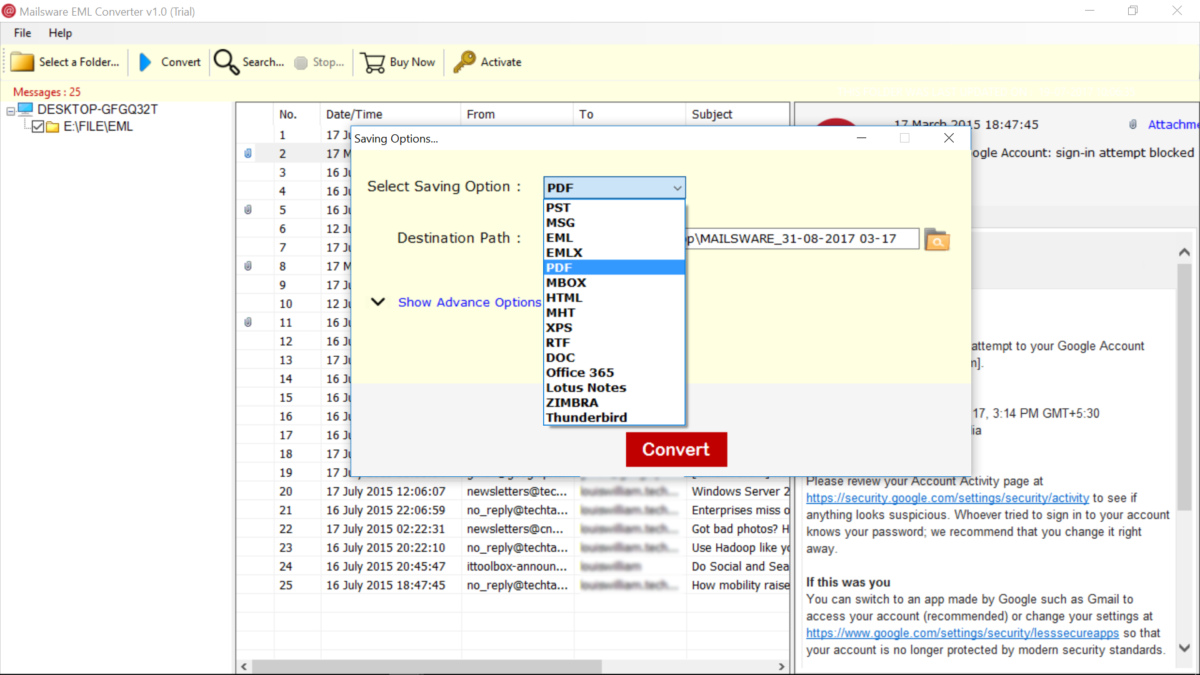The width and height of the screenshot is (1200, 675).
Task: Select Office 365 in the format list
Action: point(580,373)
